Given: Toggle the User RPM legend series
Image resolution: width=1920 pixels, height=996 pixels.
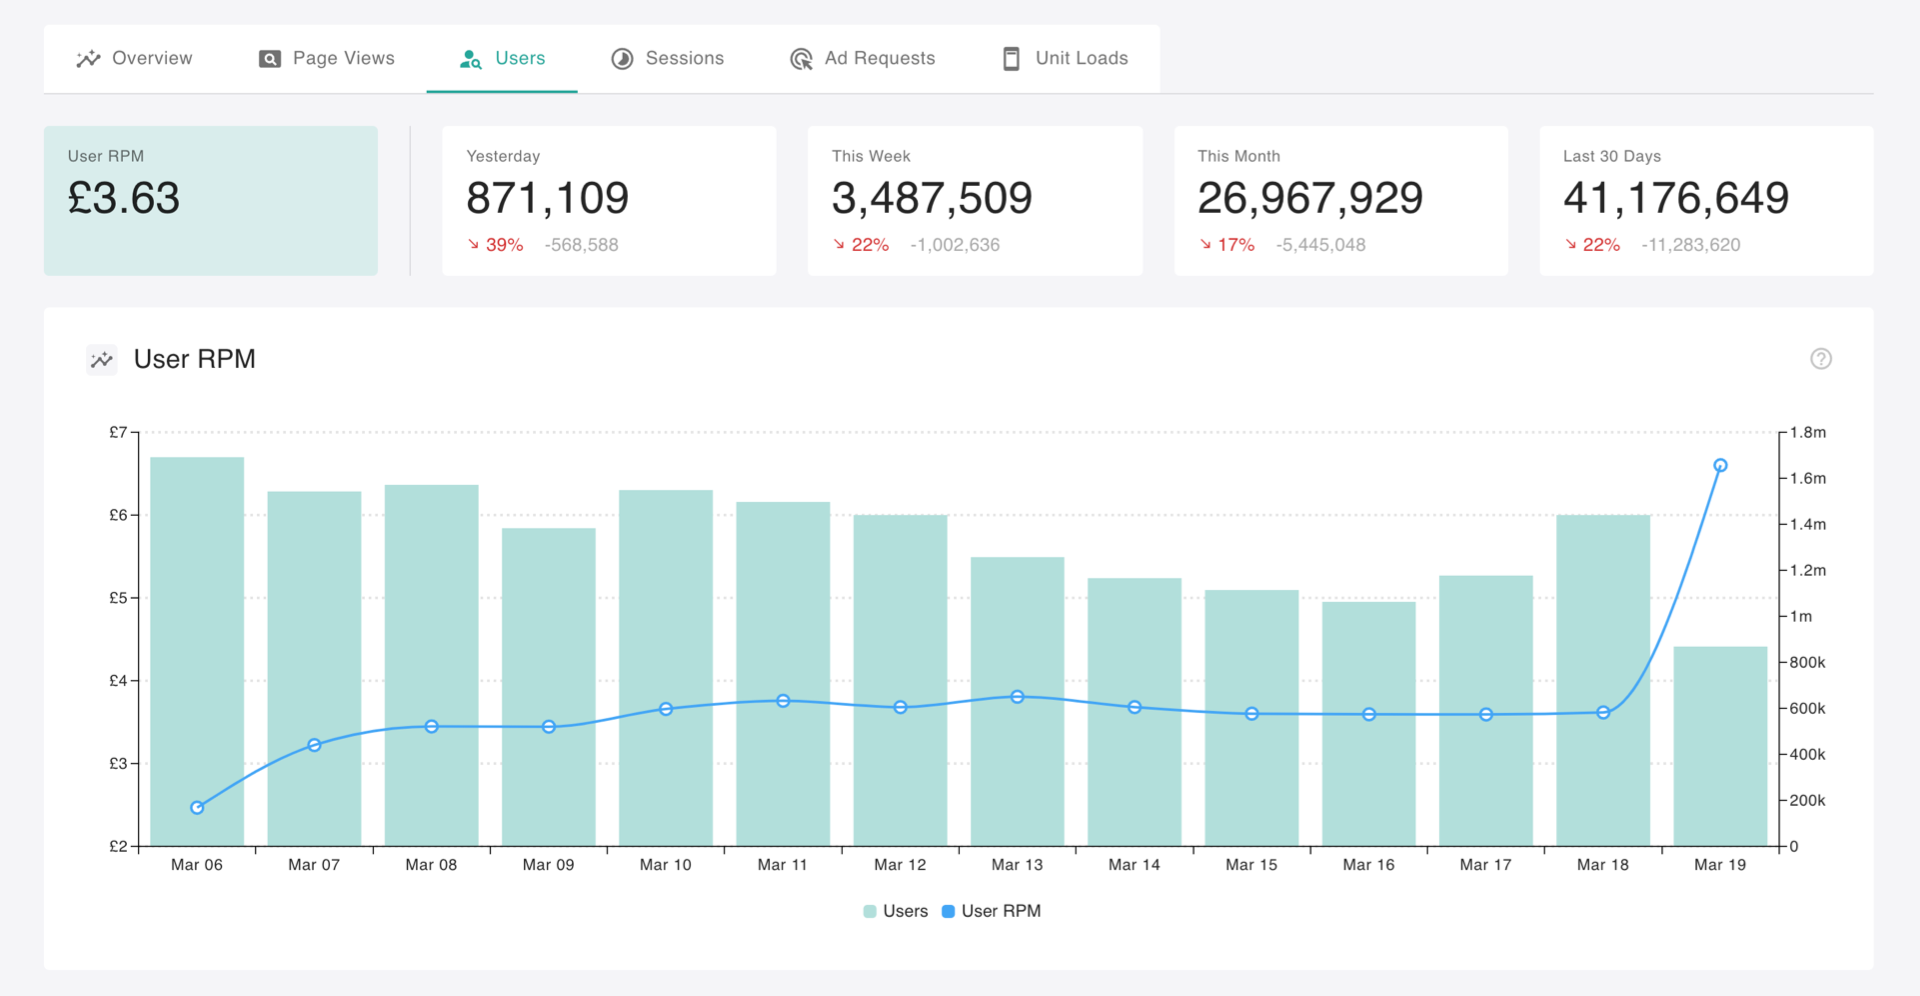Looking at the screenshot, I should pos(992,911).
